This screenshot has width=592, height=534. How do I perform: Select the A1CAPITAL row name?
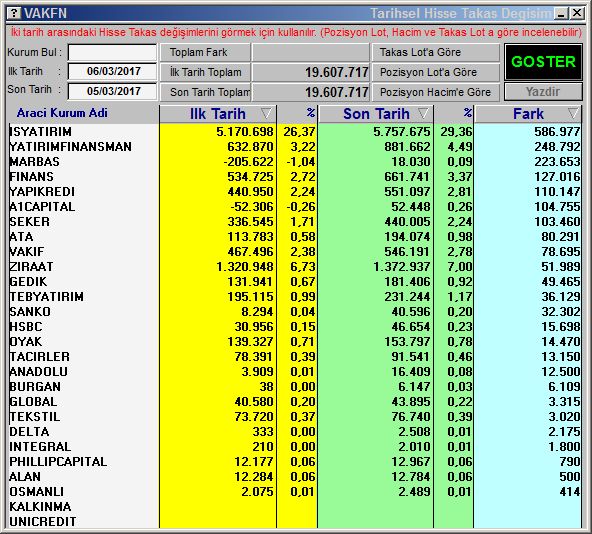(42, 207)
